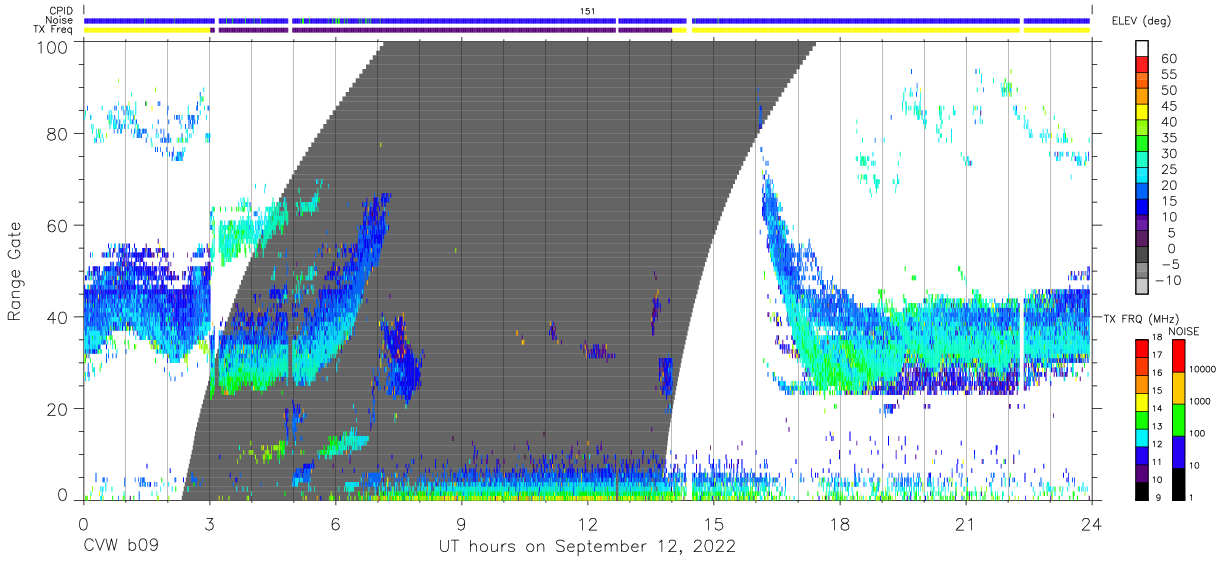Image resolution: width=1228 pixels, height=567 pixels.
Task: Click the green block of the NOISE colorbar
Action: pos(1178,419)
